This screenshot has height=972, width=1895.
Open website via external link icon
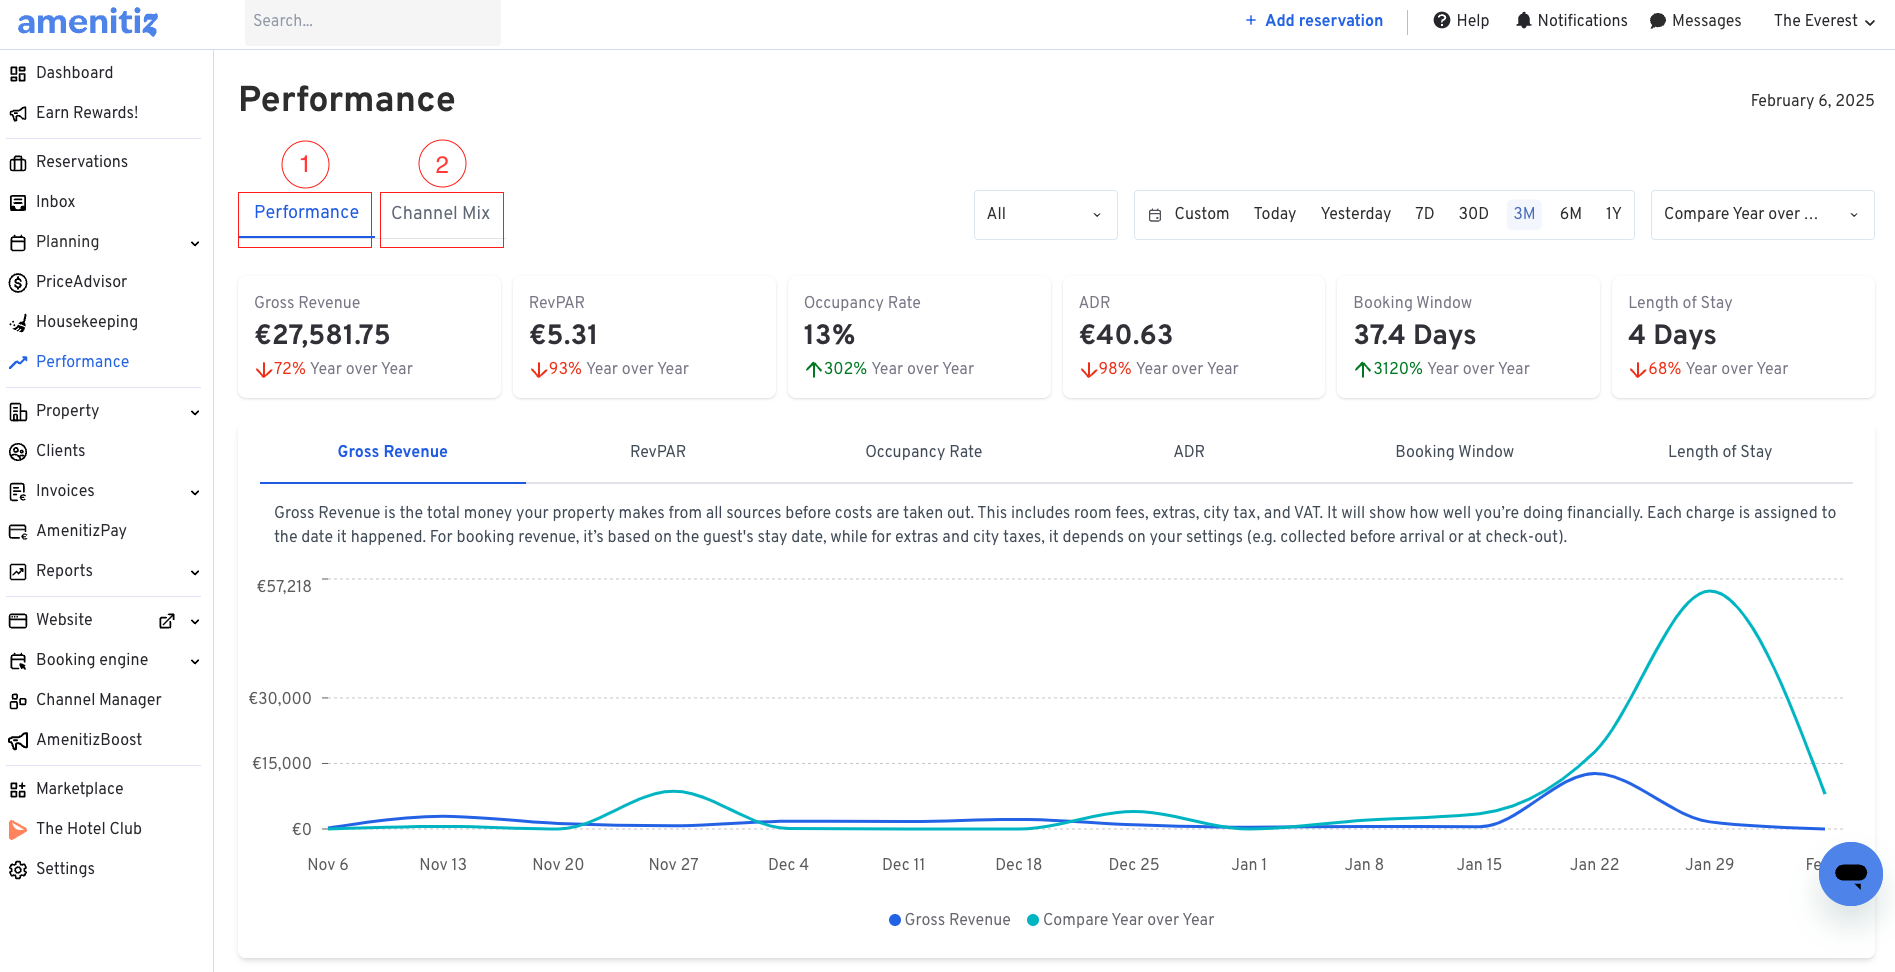click(x=167, y=621)
